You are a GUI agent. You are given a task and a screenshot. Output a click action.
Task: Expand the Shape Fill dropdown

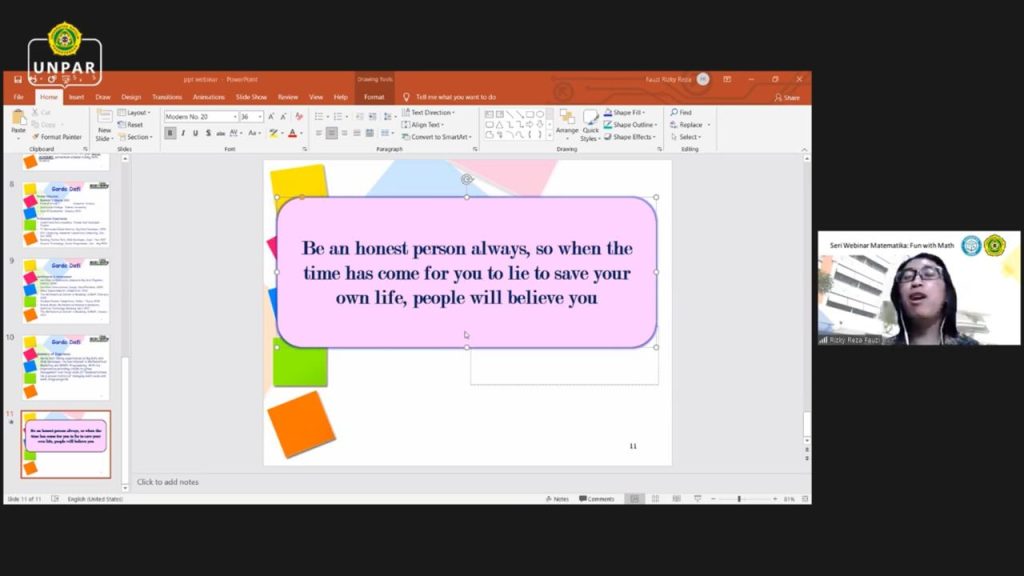(x=628, y=113)
